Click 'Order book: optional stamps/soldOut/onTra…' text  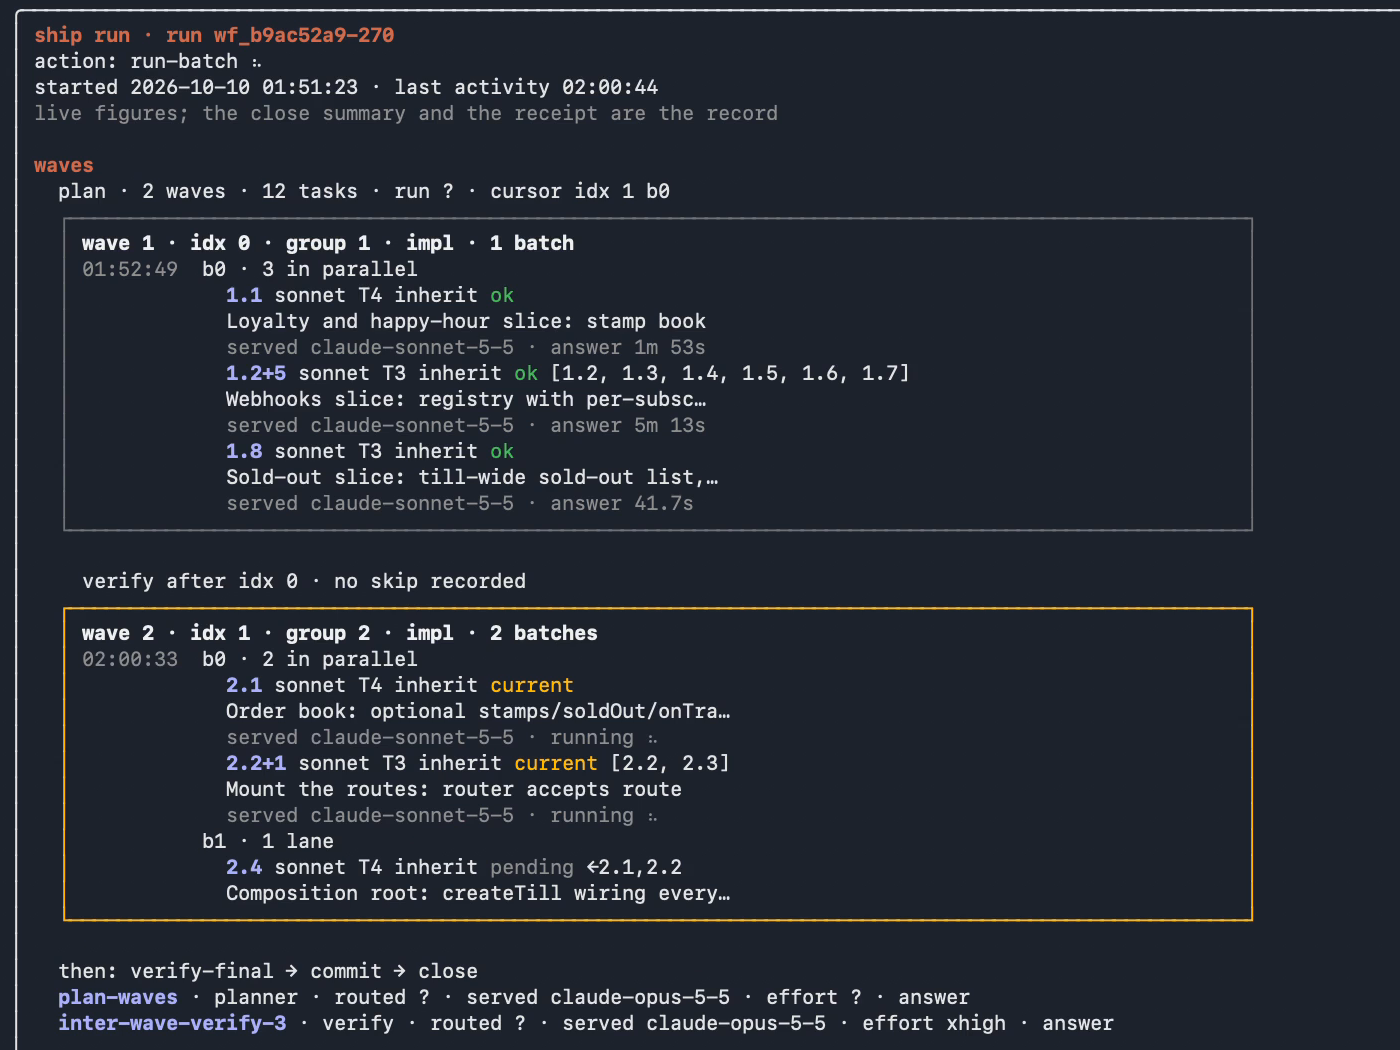478,711
